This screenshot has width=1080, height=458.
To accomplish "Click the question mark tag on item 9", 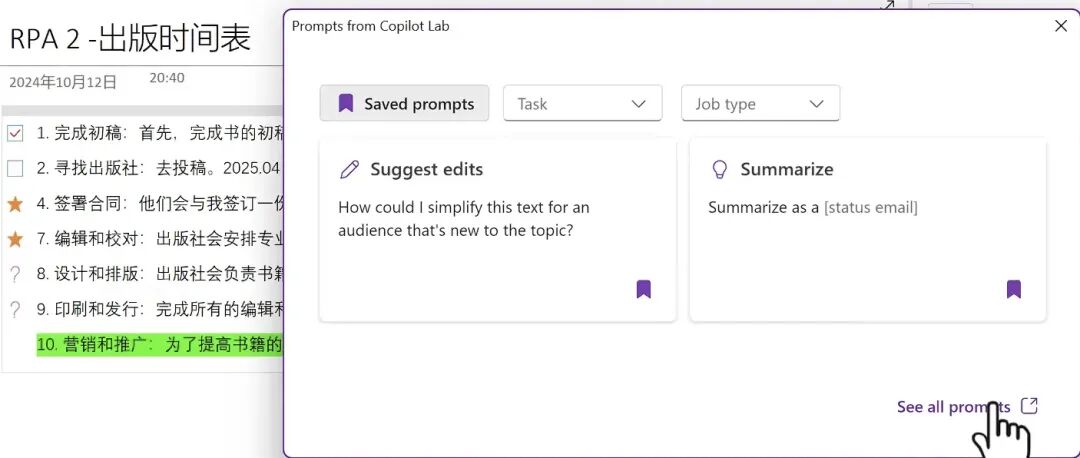I will click(x=15, y=309).
